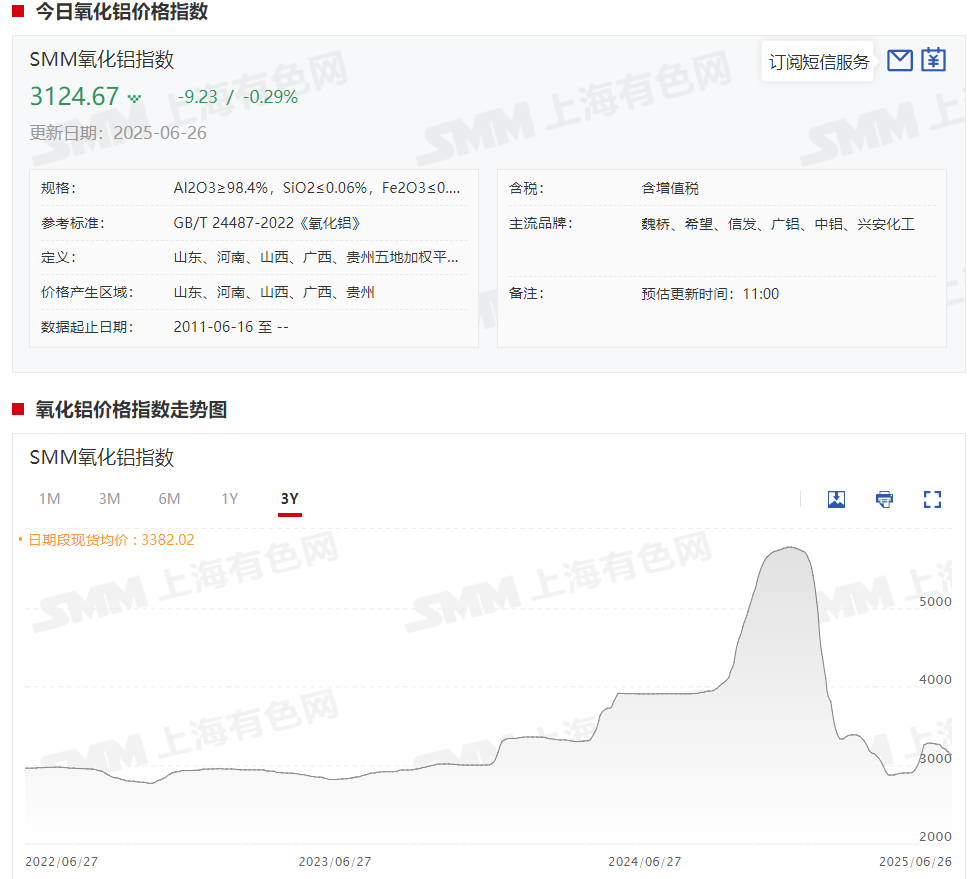Switch the chart to 3M range
This screenshot has width=975, height=879.
pyautogui.click(x=109, y=499)
